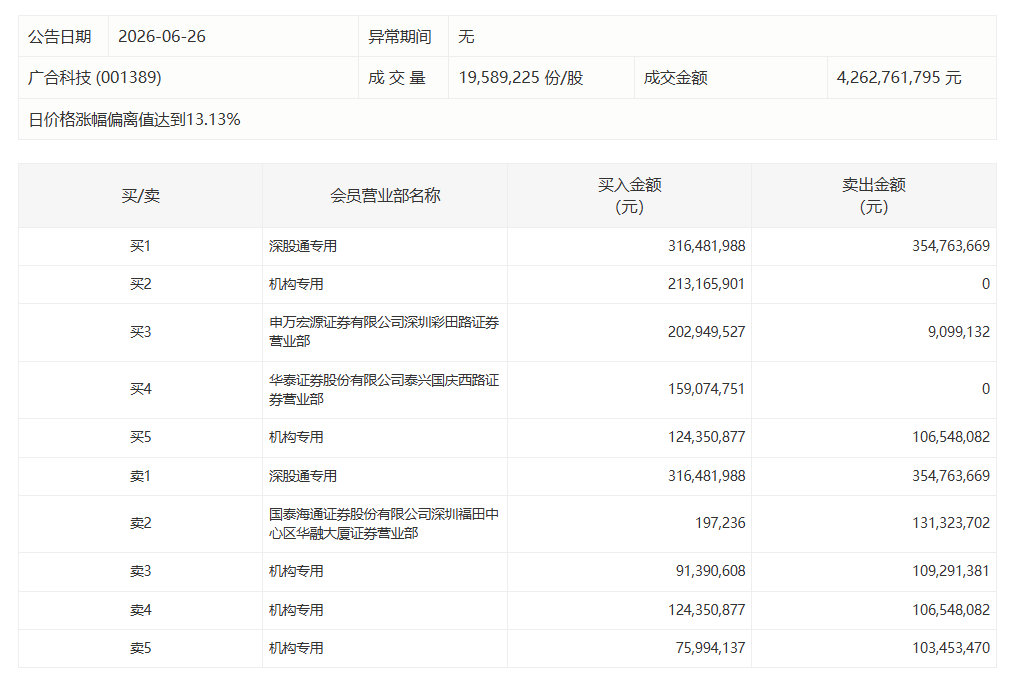Select the sell amount 103,453,470
1015x690 pixels.
click(x=951, y=649)
